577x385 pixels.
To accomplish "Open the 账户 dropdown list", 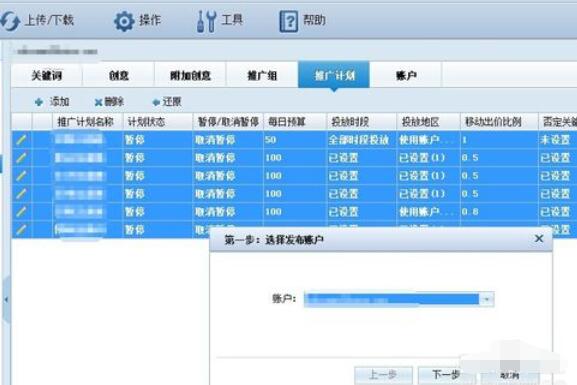I will pyautogui.click(x=487, y=299).
